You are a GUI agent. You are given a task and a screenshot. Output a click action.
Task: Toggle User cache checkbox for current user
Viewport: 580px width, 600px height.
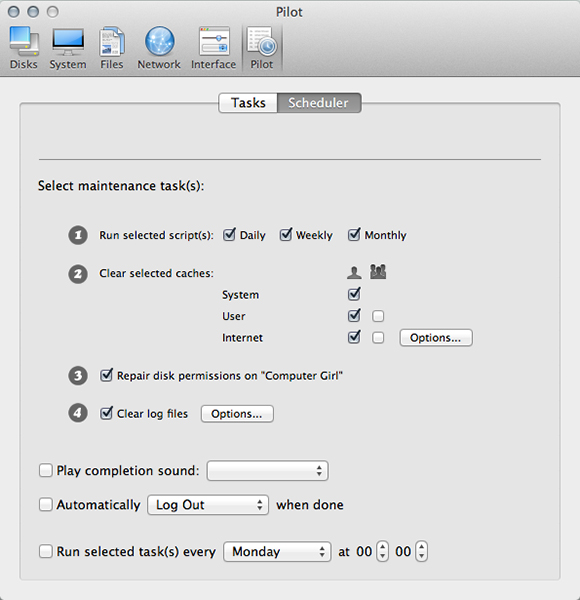(x=354, y=316)
